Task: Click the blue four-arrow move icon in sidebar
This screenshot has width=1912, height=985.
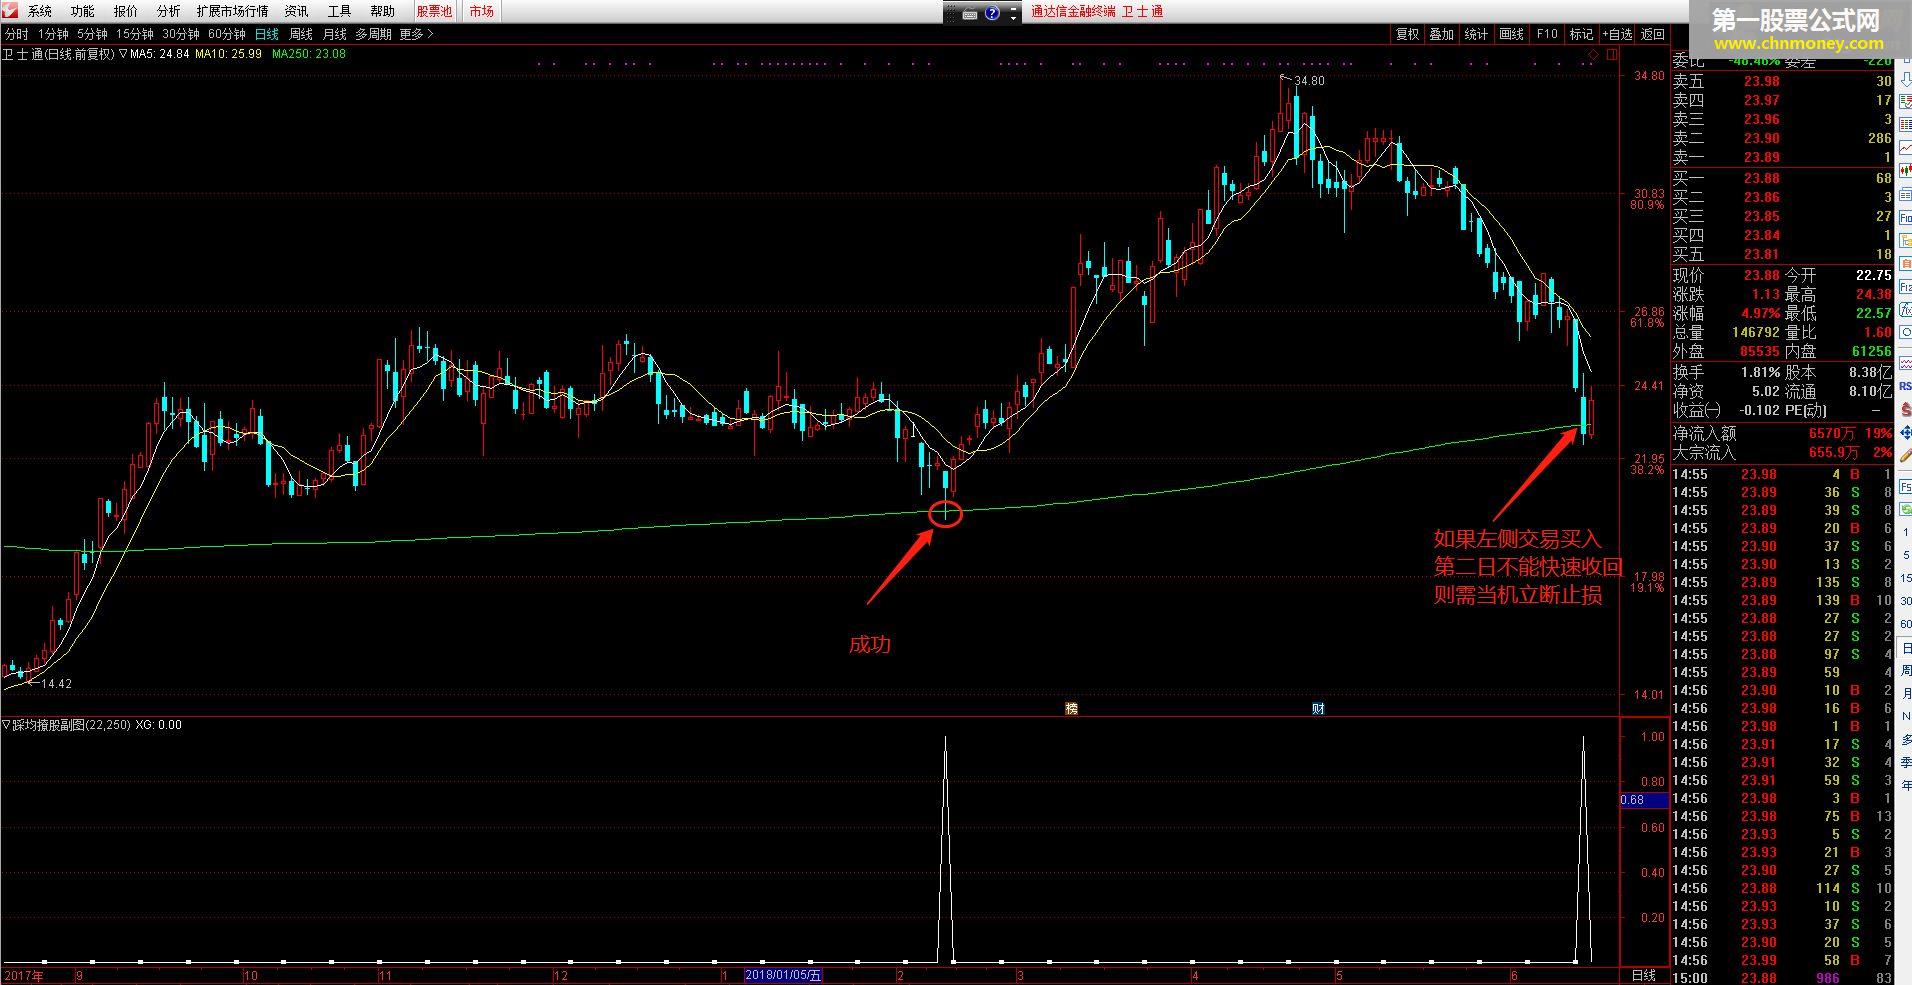Action: pyautogui.click(x=1904, y=434)
